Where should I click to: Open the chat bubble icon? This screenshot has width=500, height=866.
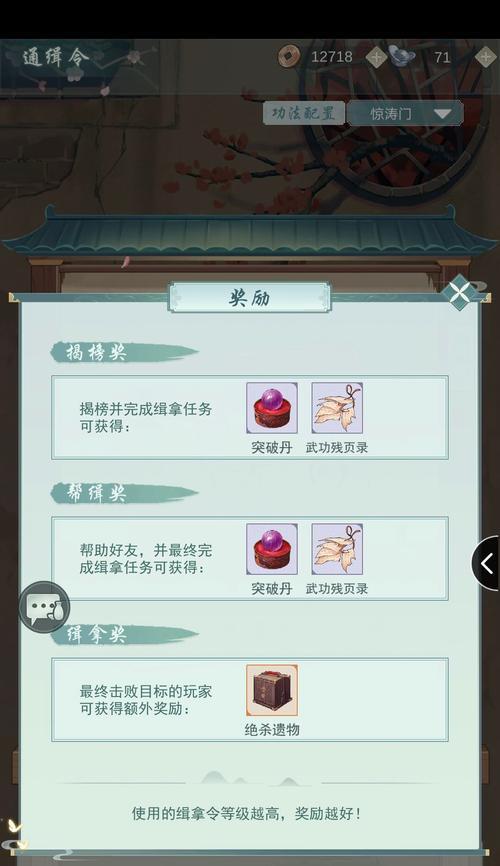coord(45,607)
